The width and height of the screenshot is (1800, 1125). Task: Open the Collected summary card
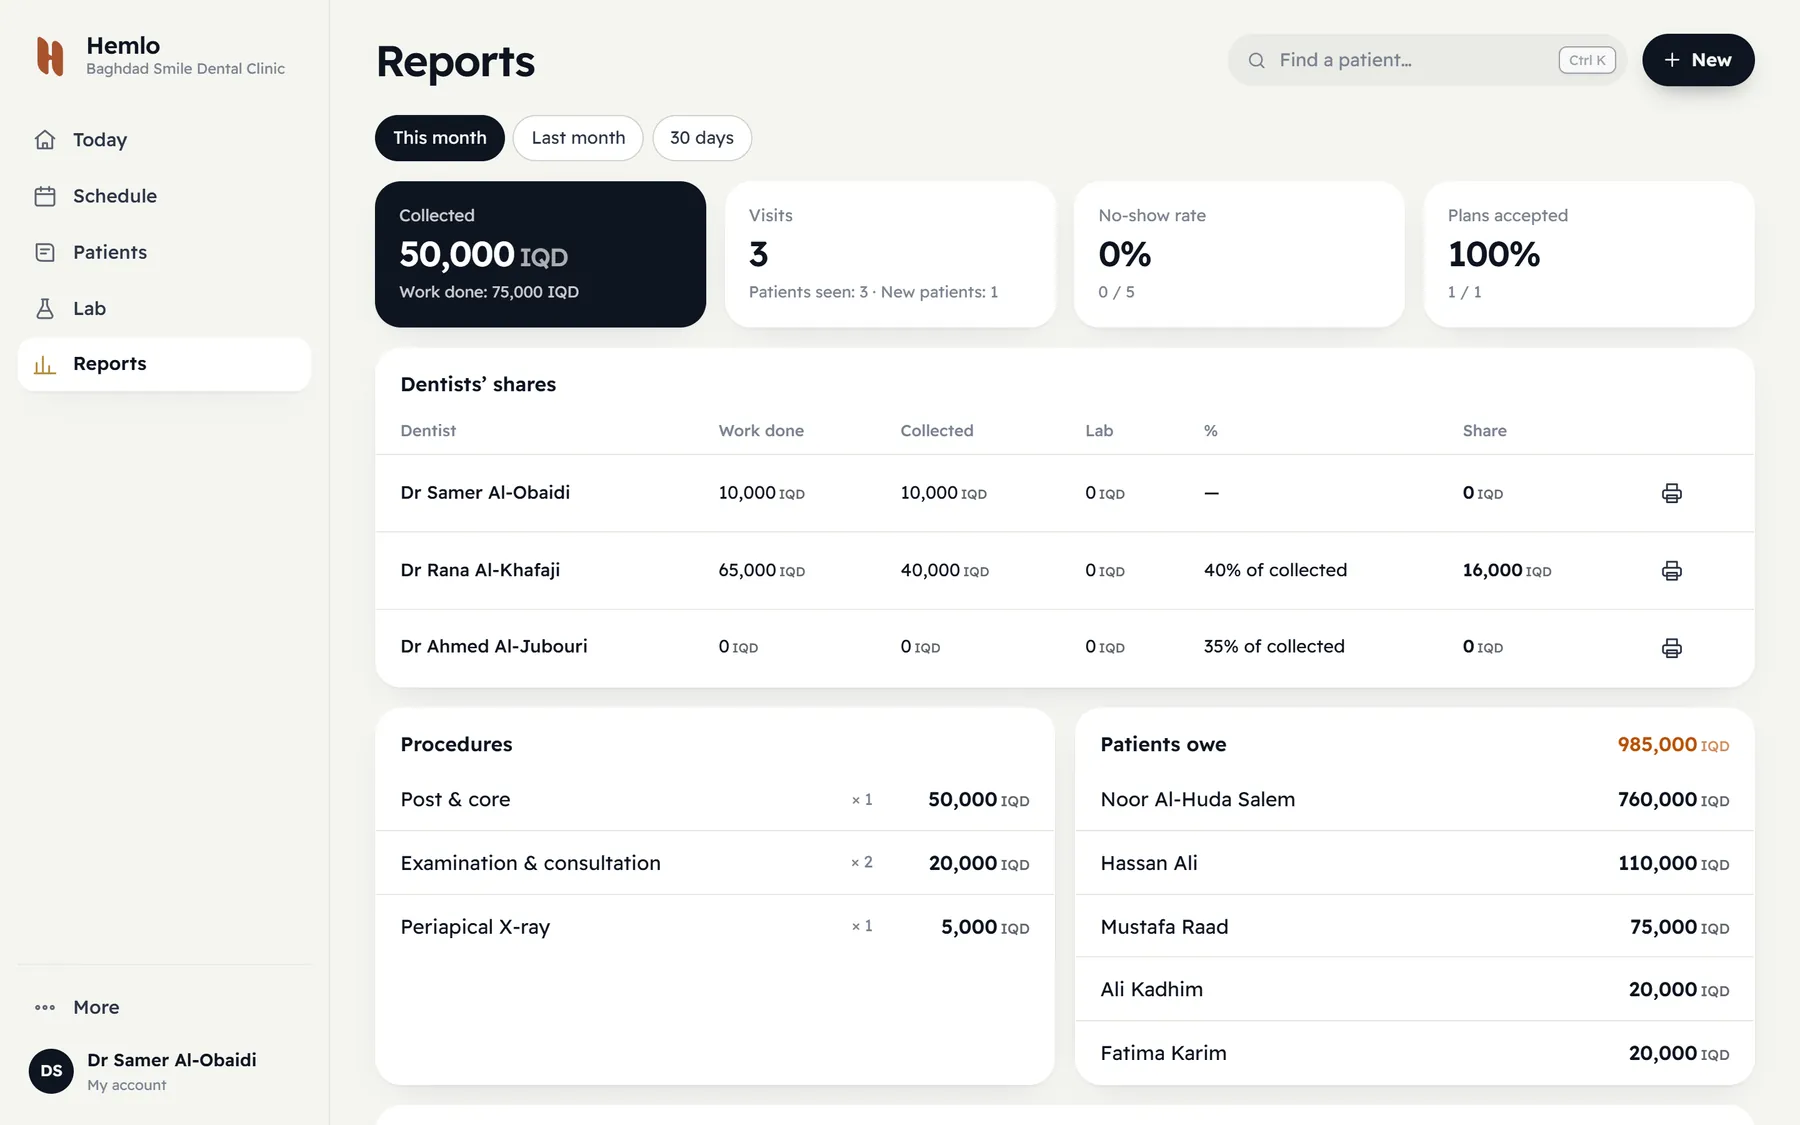click(x=540, y=254)
